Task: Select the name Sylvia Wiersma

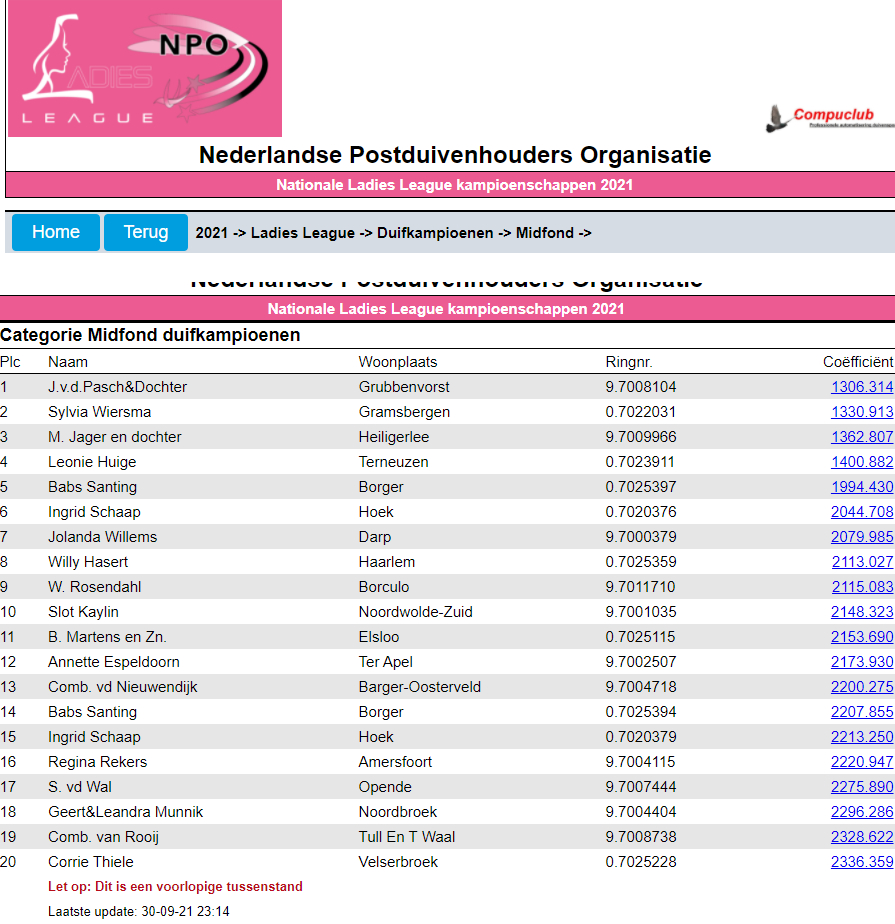Action: click(100, 412)
